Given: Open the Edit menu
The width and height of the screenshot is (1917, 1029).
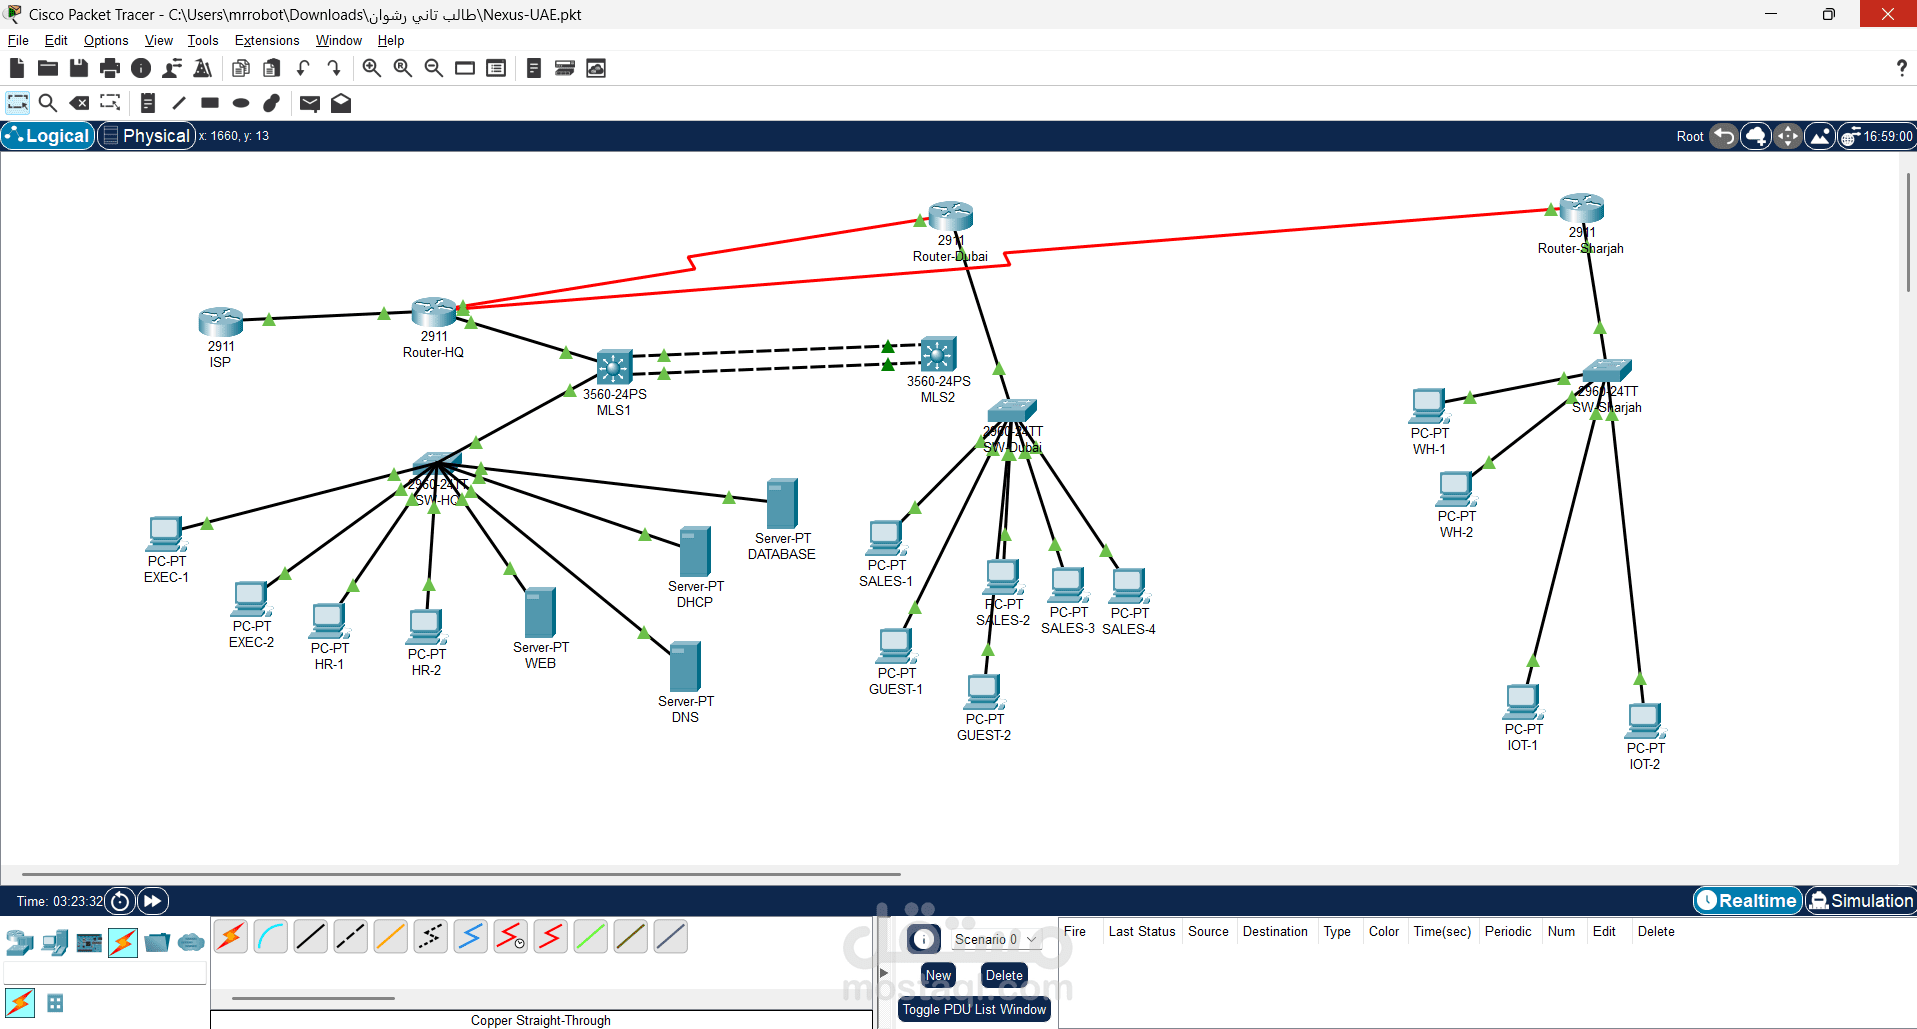Looking at the screenshot, I should coord(56,40).
